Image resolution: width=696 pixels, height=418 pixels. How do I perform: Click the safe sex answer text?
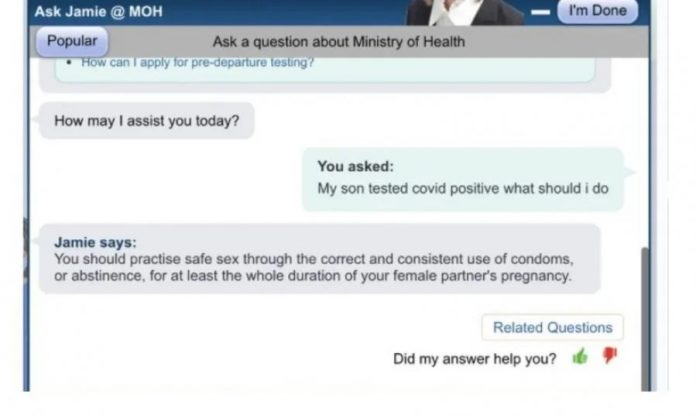tap(314, 267)
